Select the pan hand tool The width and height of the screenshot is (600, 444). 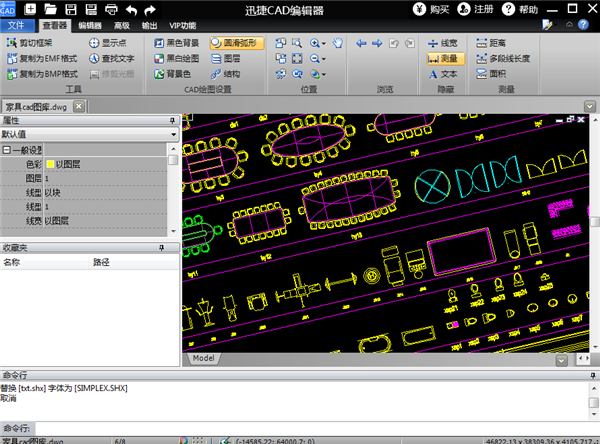(x=338, y=43)
